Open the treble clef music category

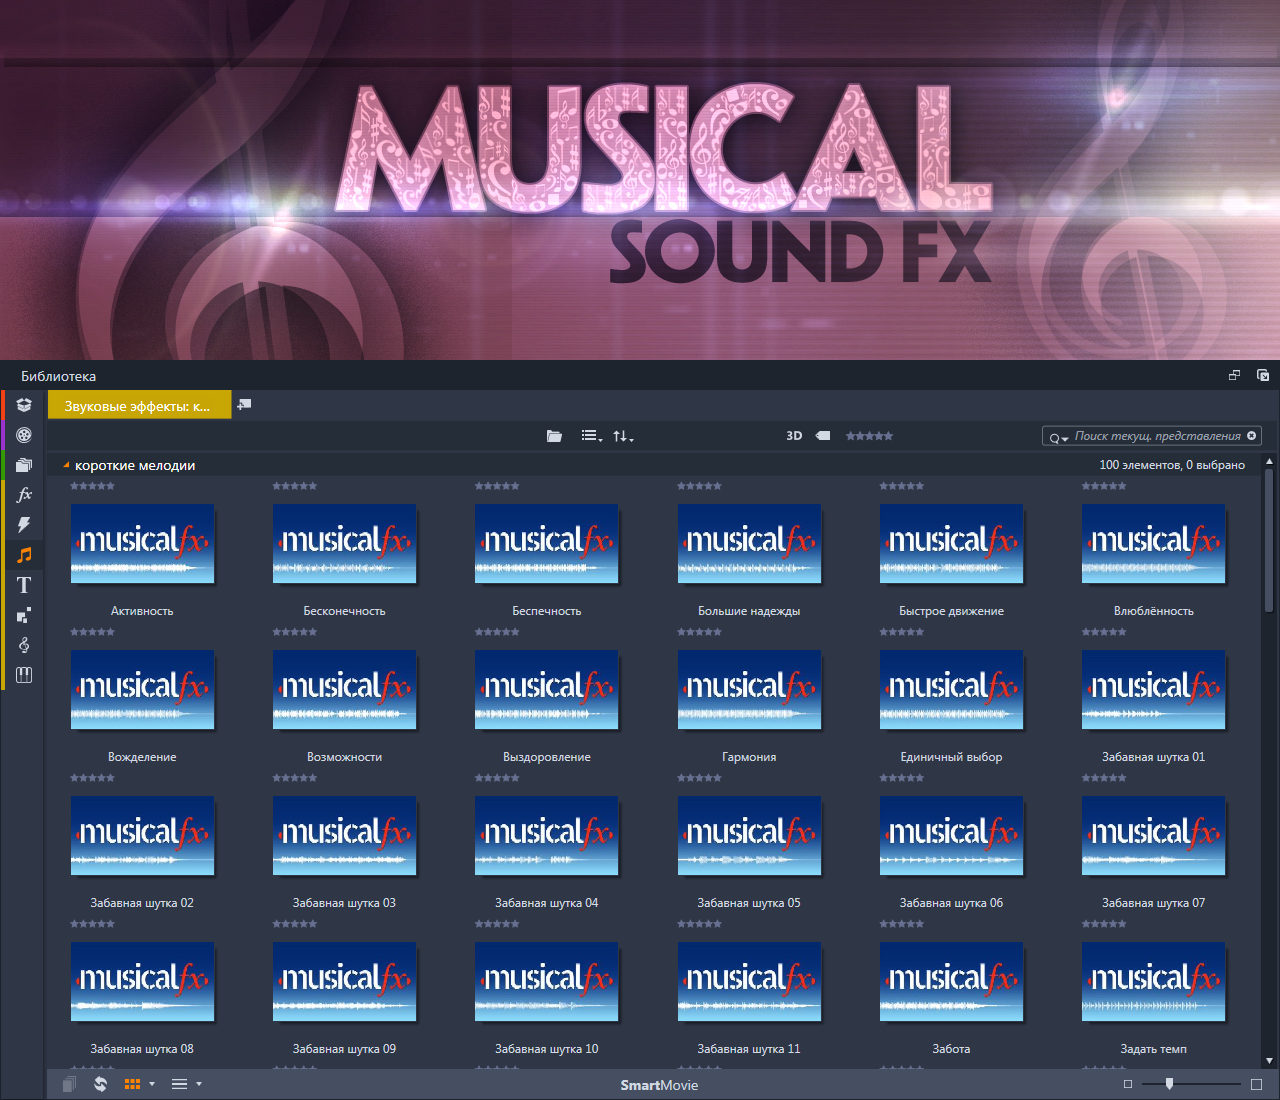coord(24,645)
